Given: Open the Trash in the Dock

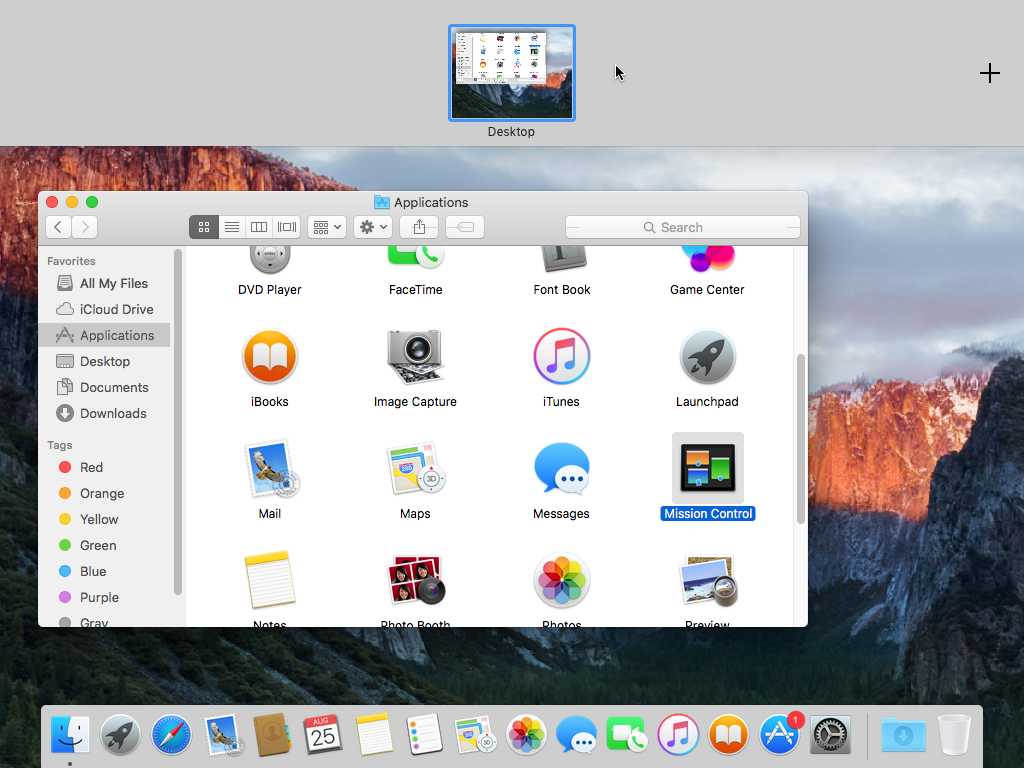Looking at the screenshot, I should [954, 734].
